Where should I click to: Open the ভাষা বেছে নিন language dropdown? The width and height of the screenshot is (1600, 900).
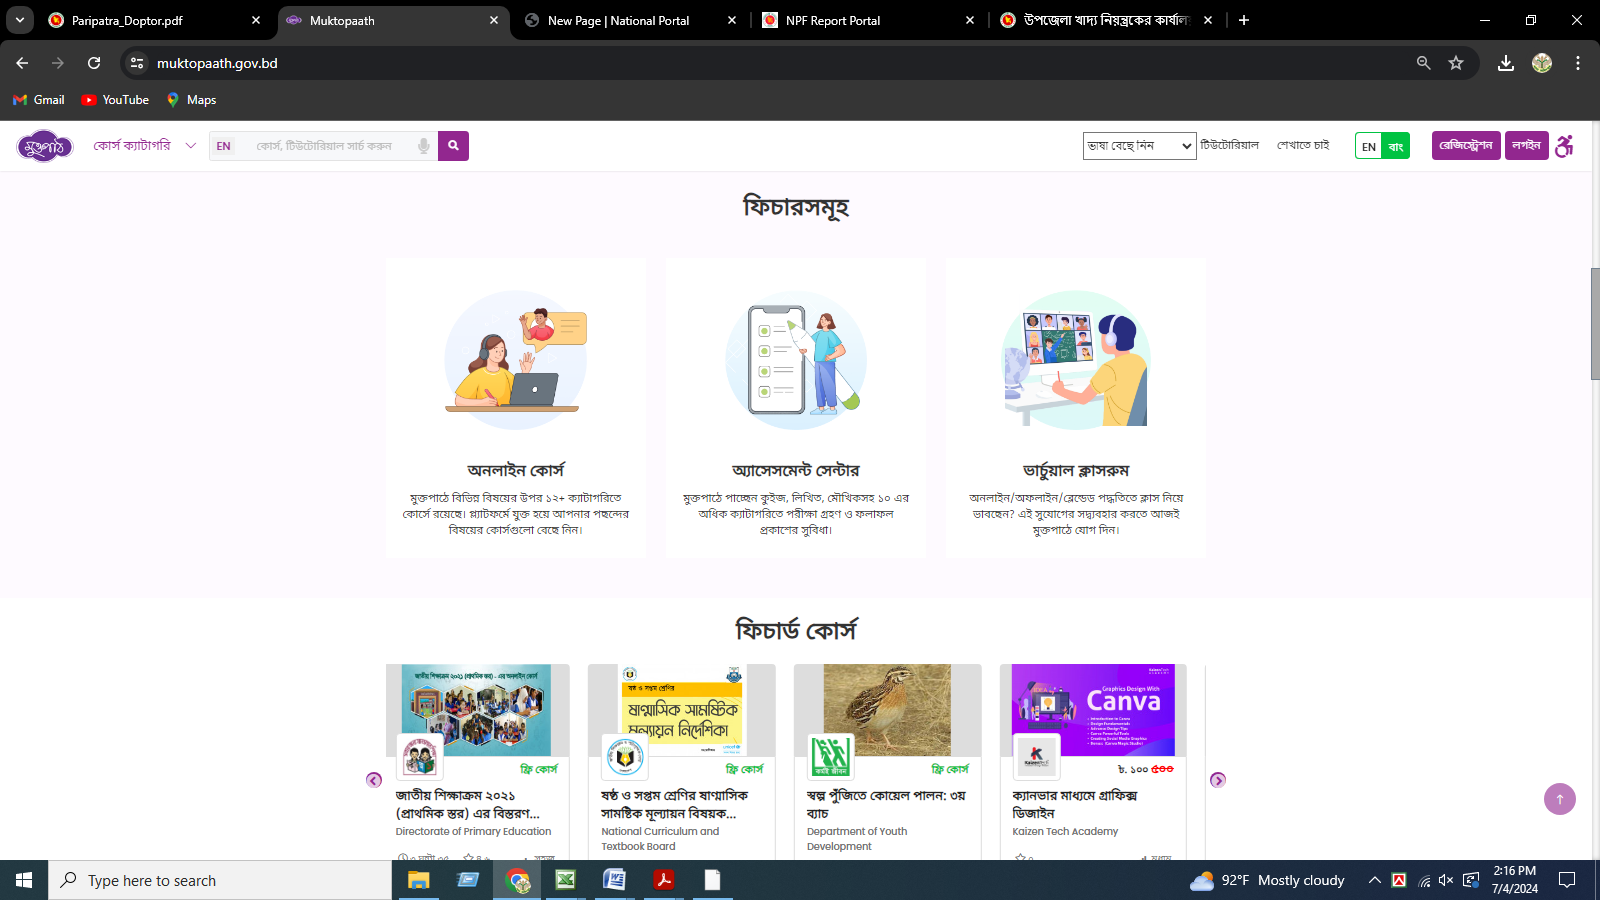(1139, 146)
